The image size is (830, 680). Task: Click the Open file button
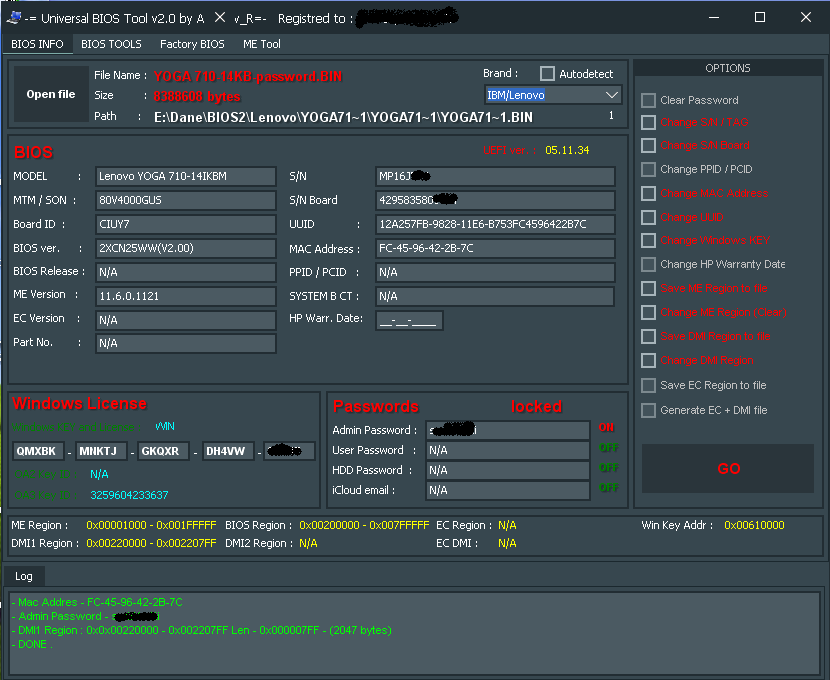point(51,94)
